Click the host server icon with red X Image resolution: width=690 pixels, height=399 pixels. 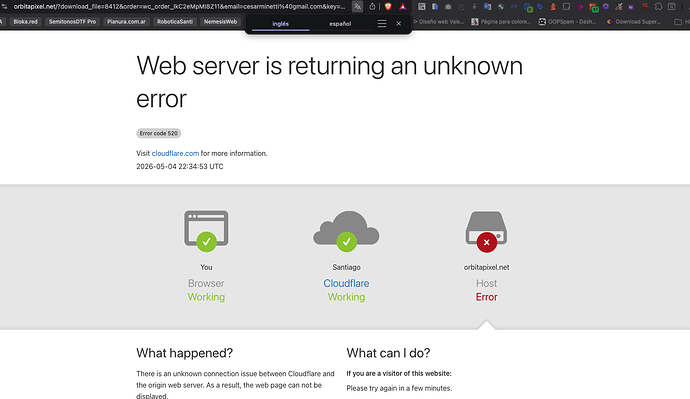486,231
